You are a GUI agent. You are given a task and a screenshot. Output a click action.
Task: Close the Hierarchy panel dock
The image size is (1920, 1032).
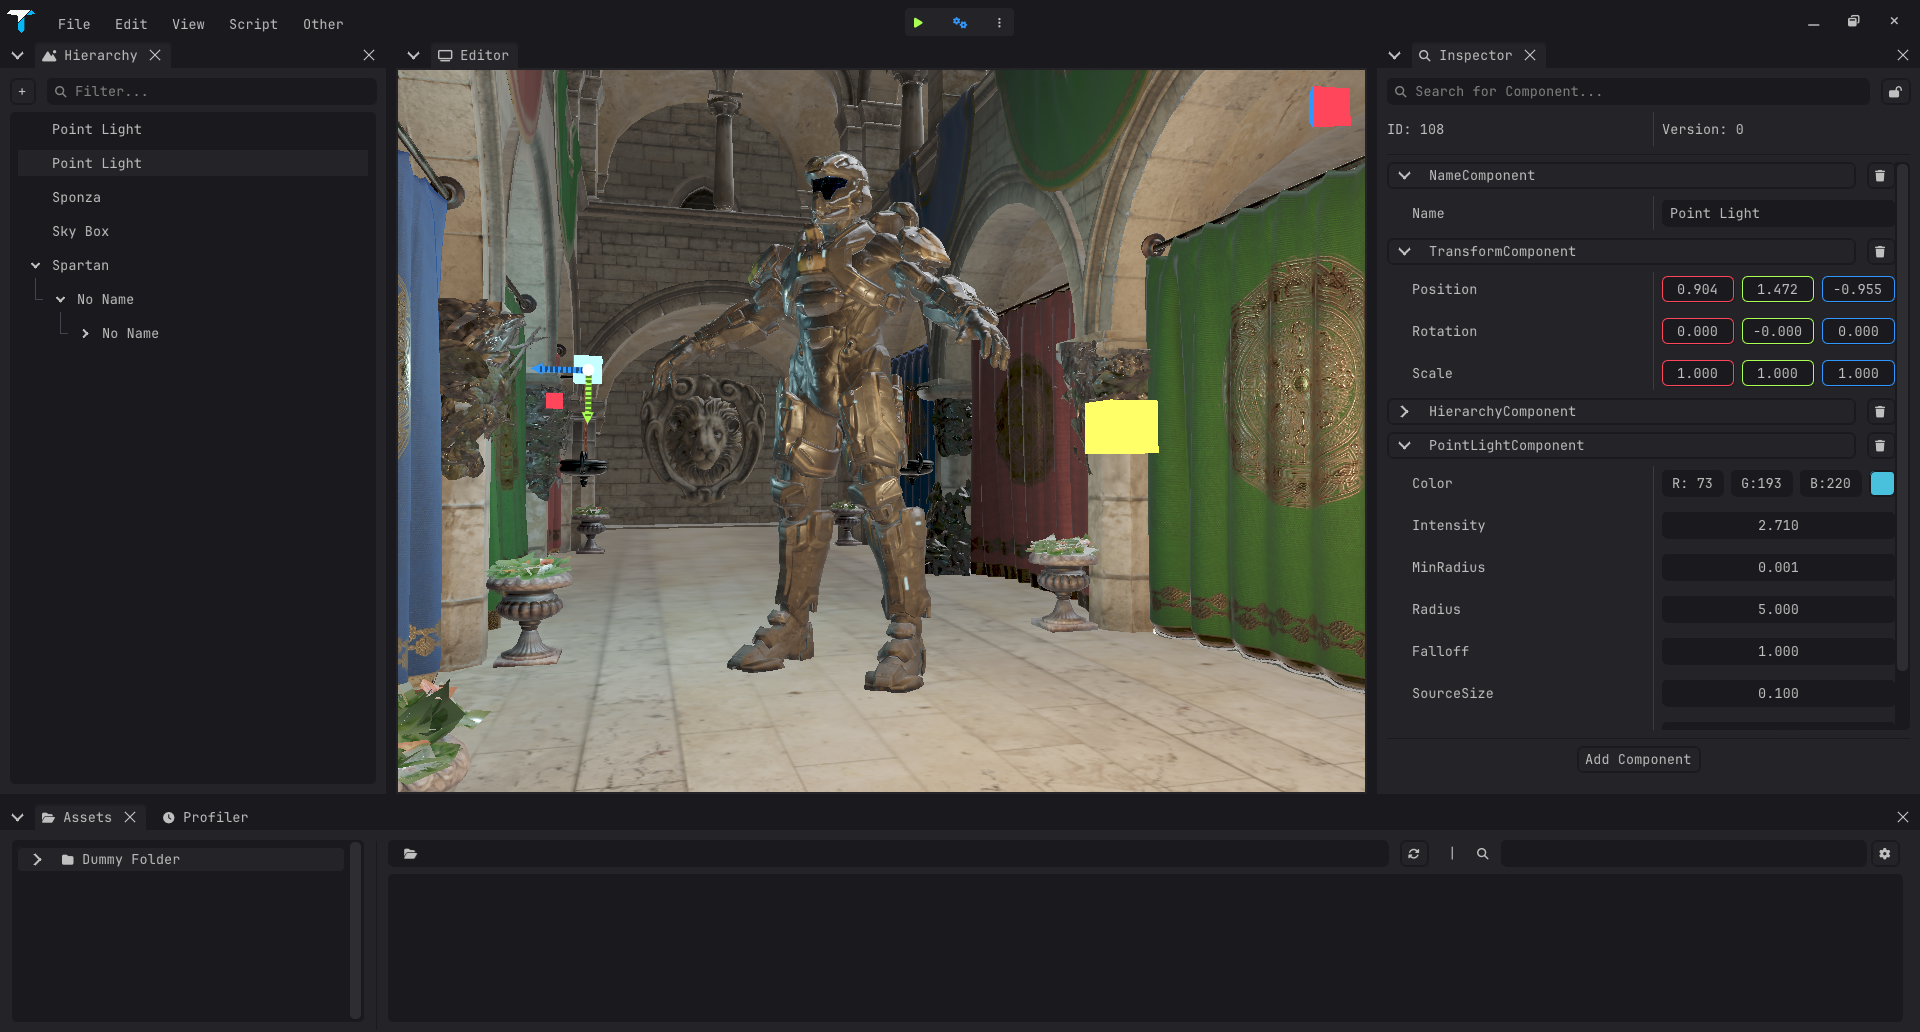pyautogui.click(x=369, y=56)
